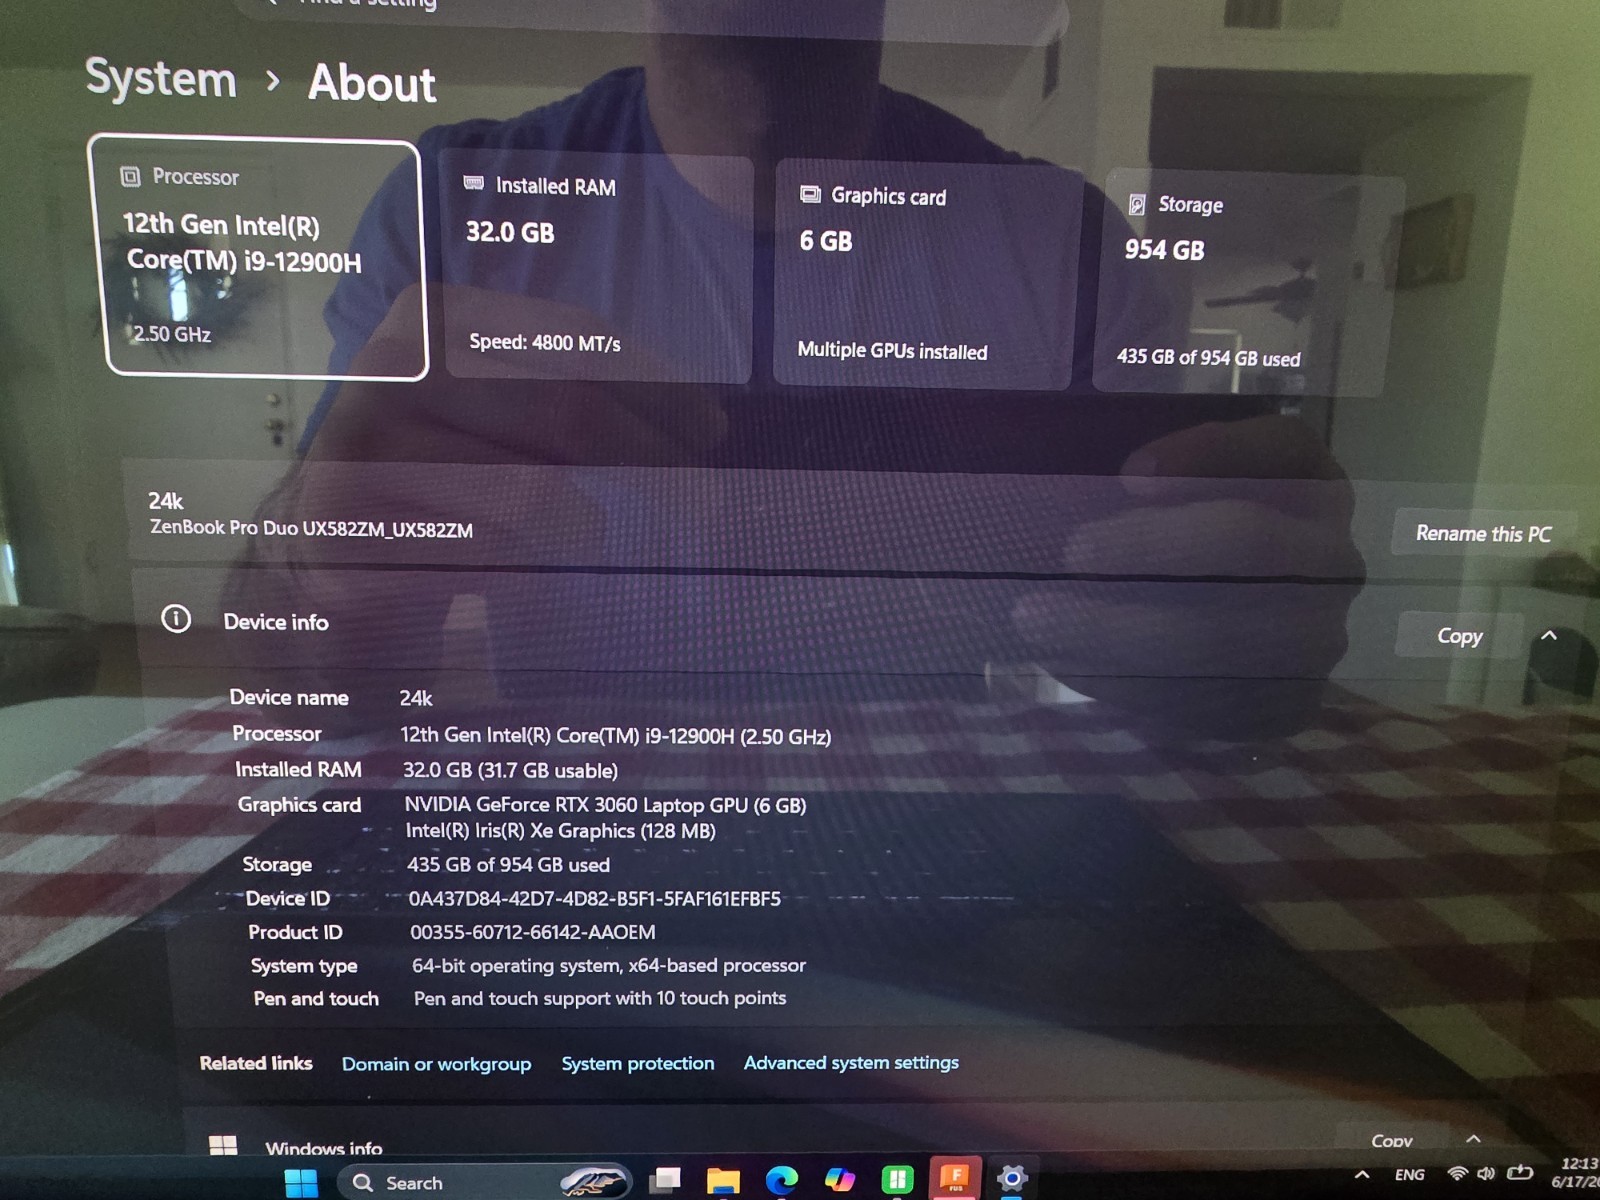Copy the Device info details

[x=1459, y=636]
